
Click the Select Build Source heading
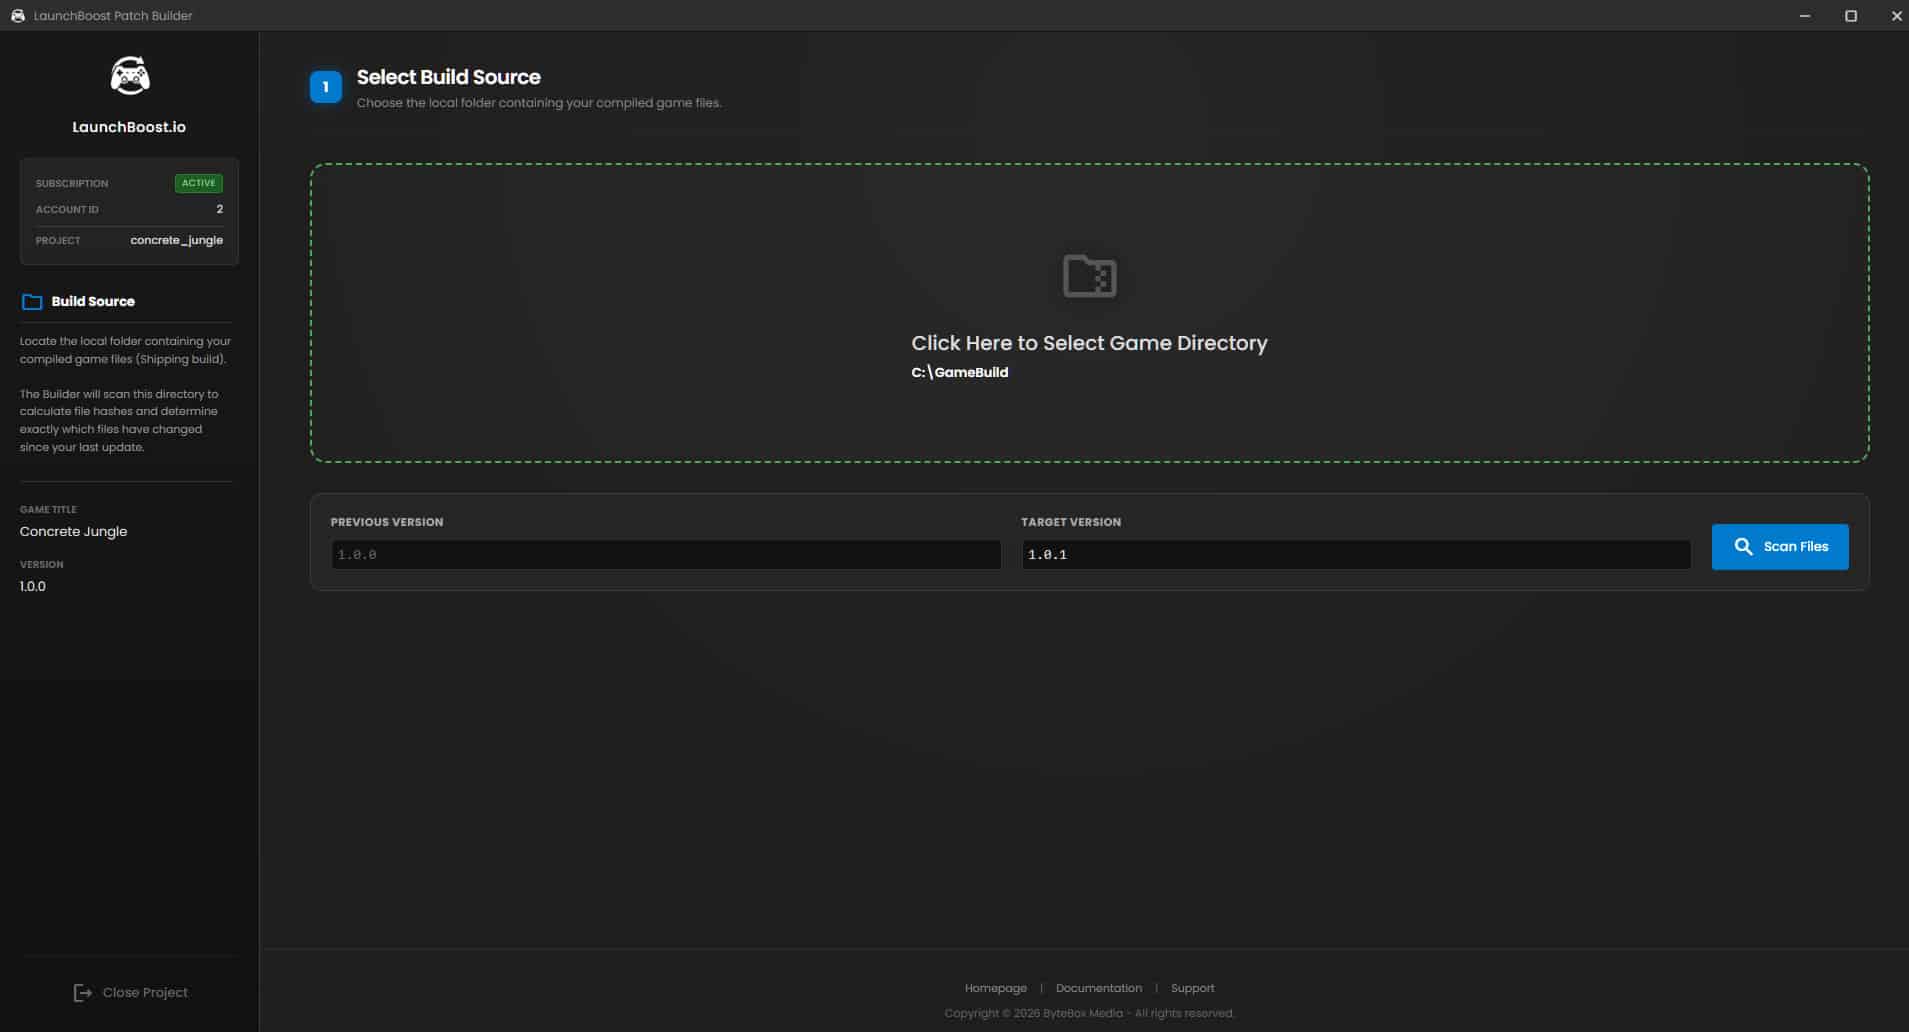tap(448, 77)
